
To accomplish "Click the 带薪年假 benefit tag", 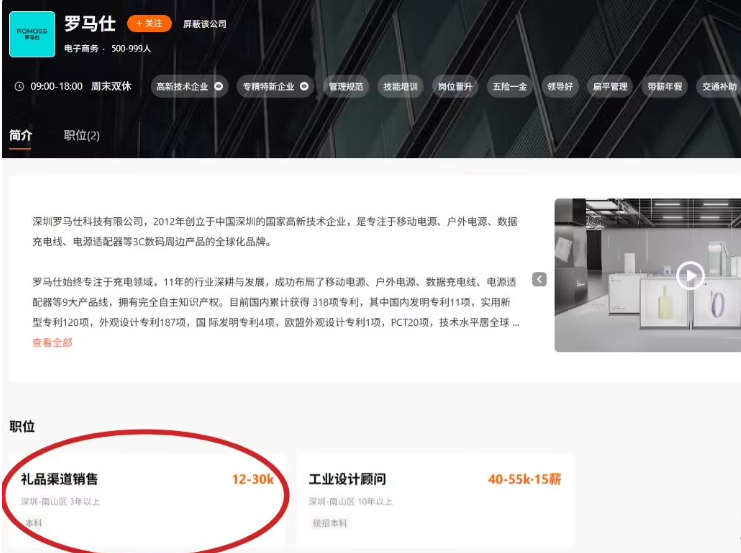I will point(664,87).
